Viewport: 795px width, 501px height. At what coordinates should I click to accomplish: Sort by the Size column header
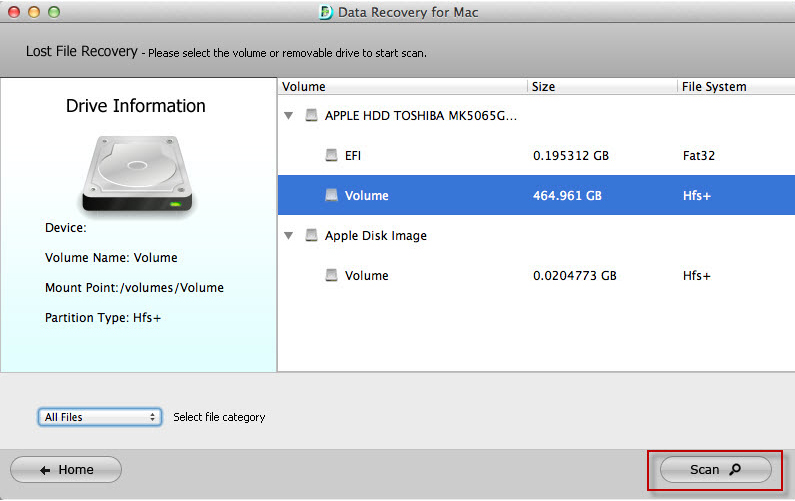[602, 87]
